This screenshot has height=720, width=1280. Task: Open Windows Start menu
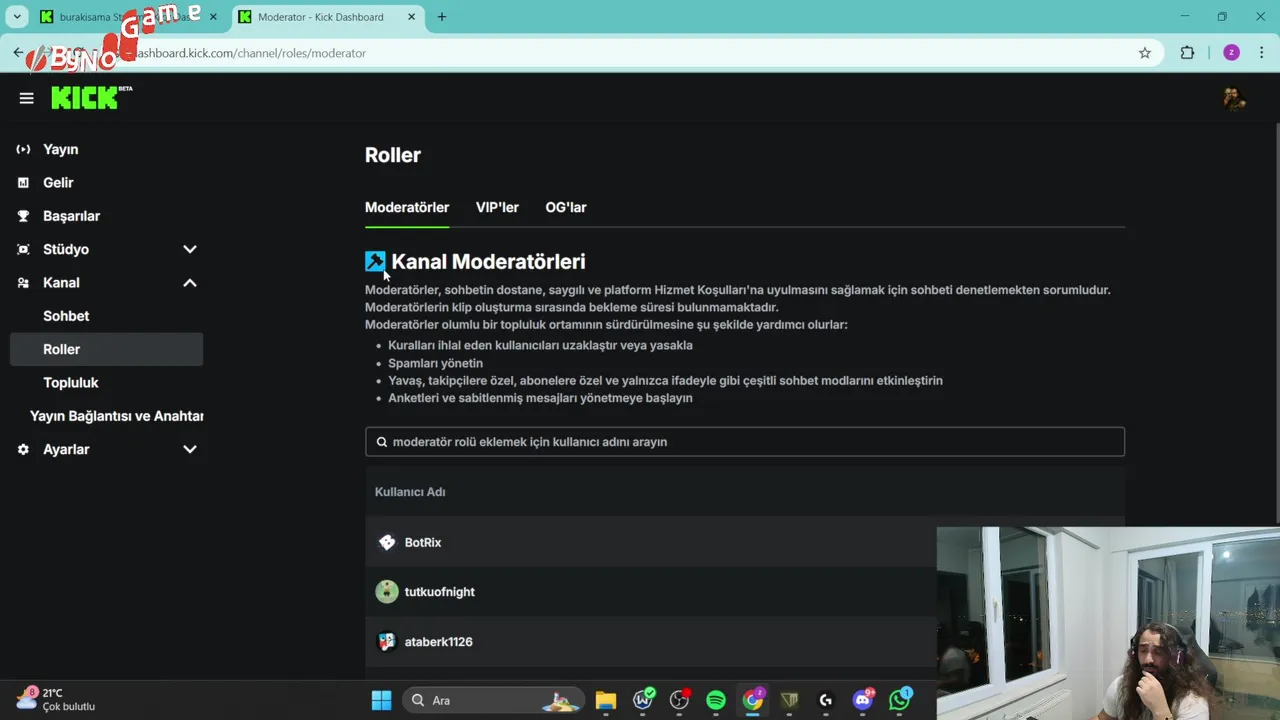click(x=381, y=700)
